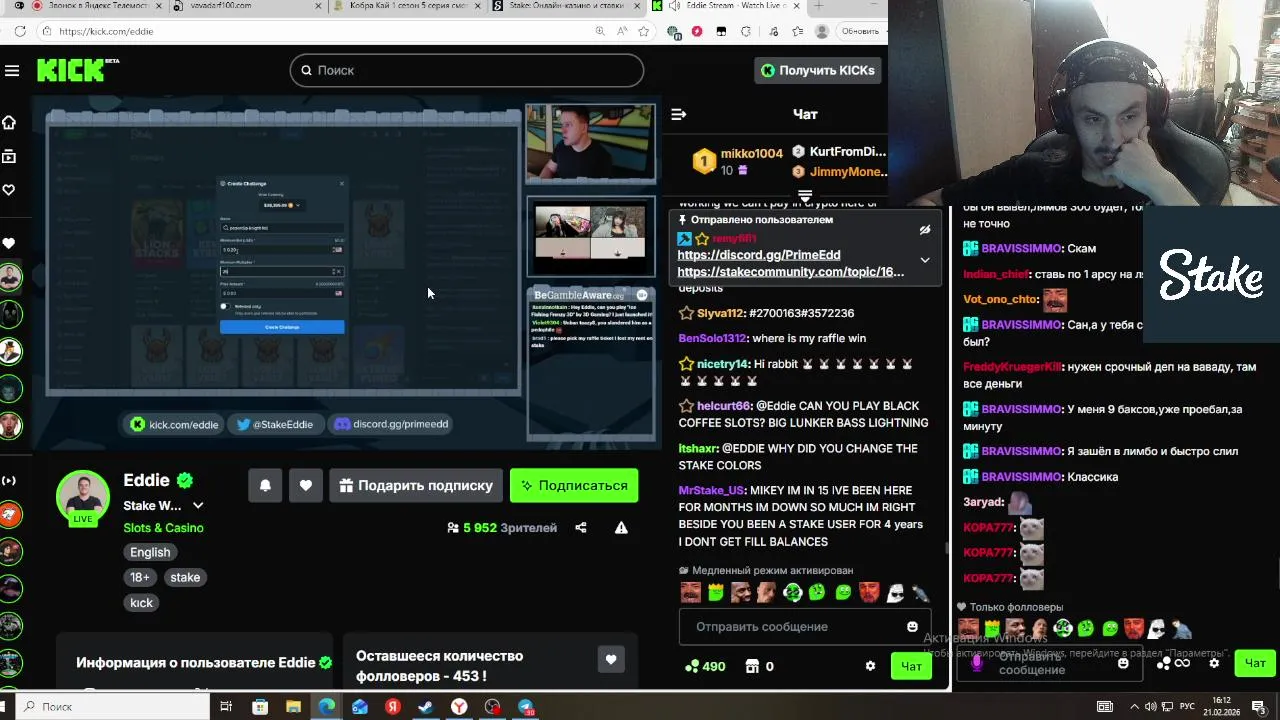This screenshot has height=720, width=1280.
Task: Open kick.com/eddie overlay link on video
Action: 174,424
